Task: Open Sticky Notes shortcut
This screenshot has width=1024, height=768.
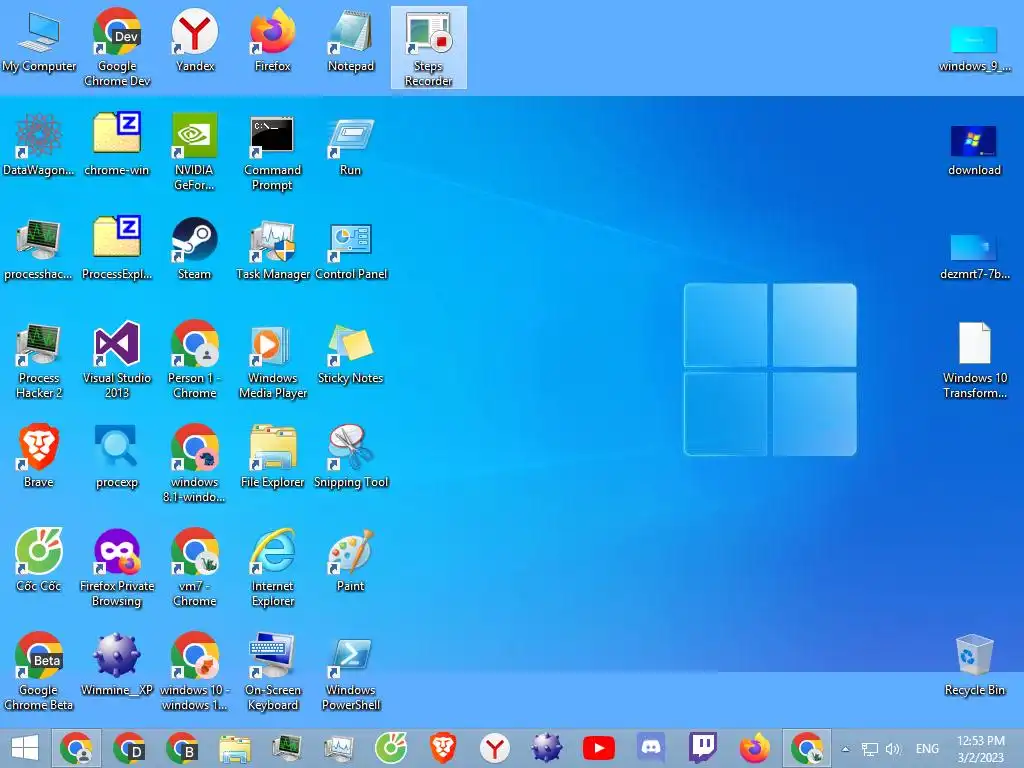Action: [x=351, y=353]
